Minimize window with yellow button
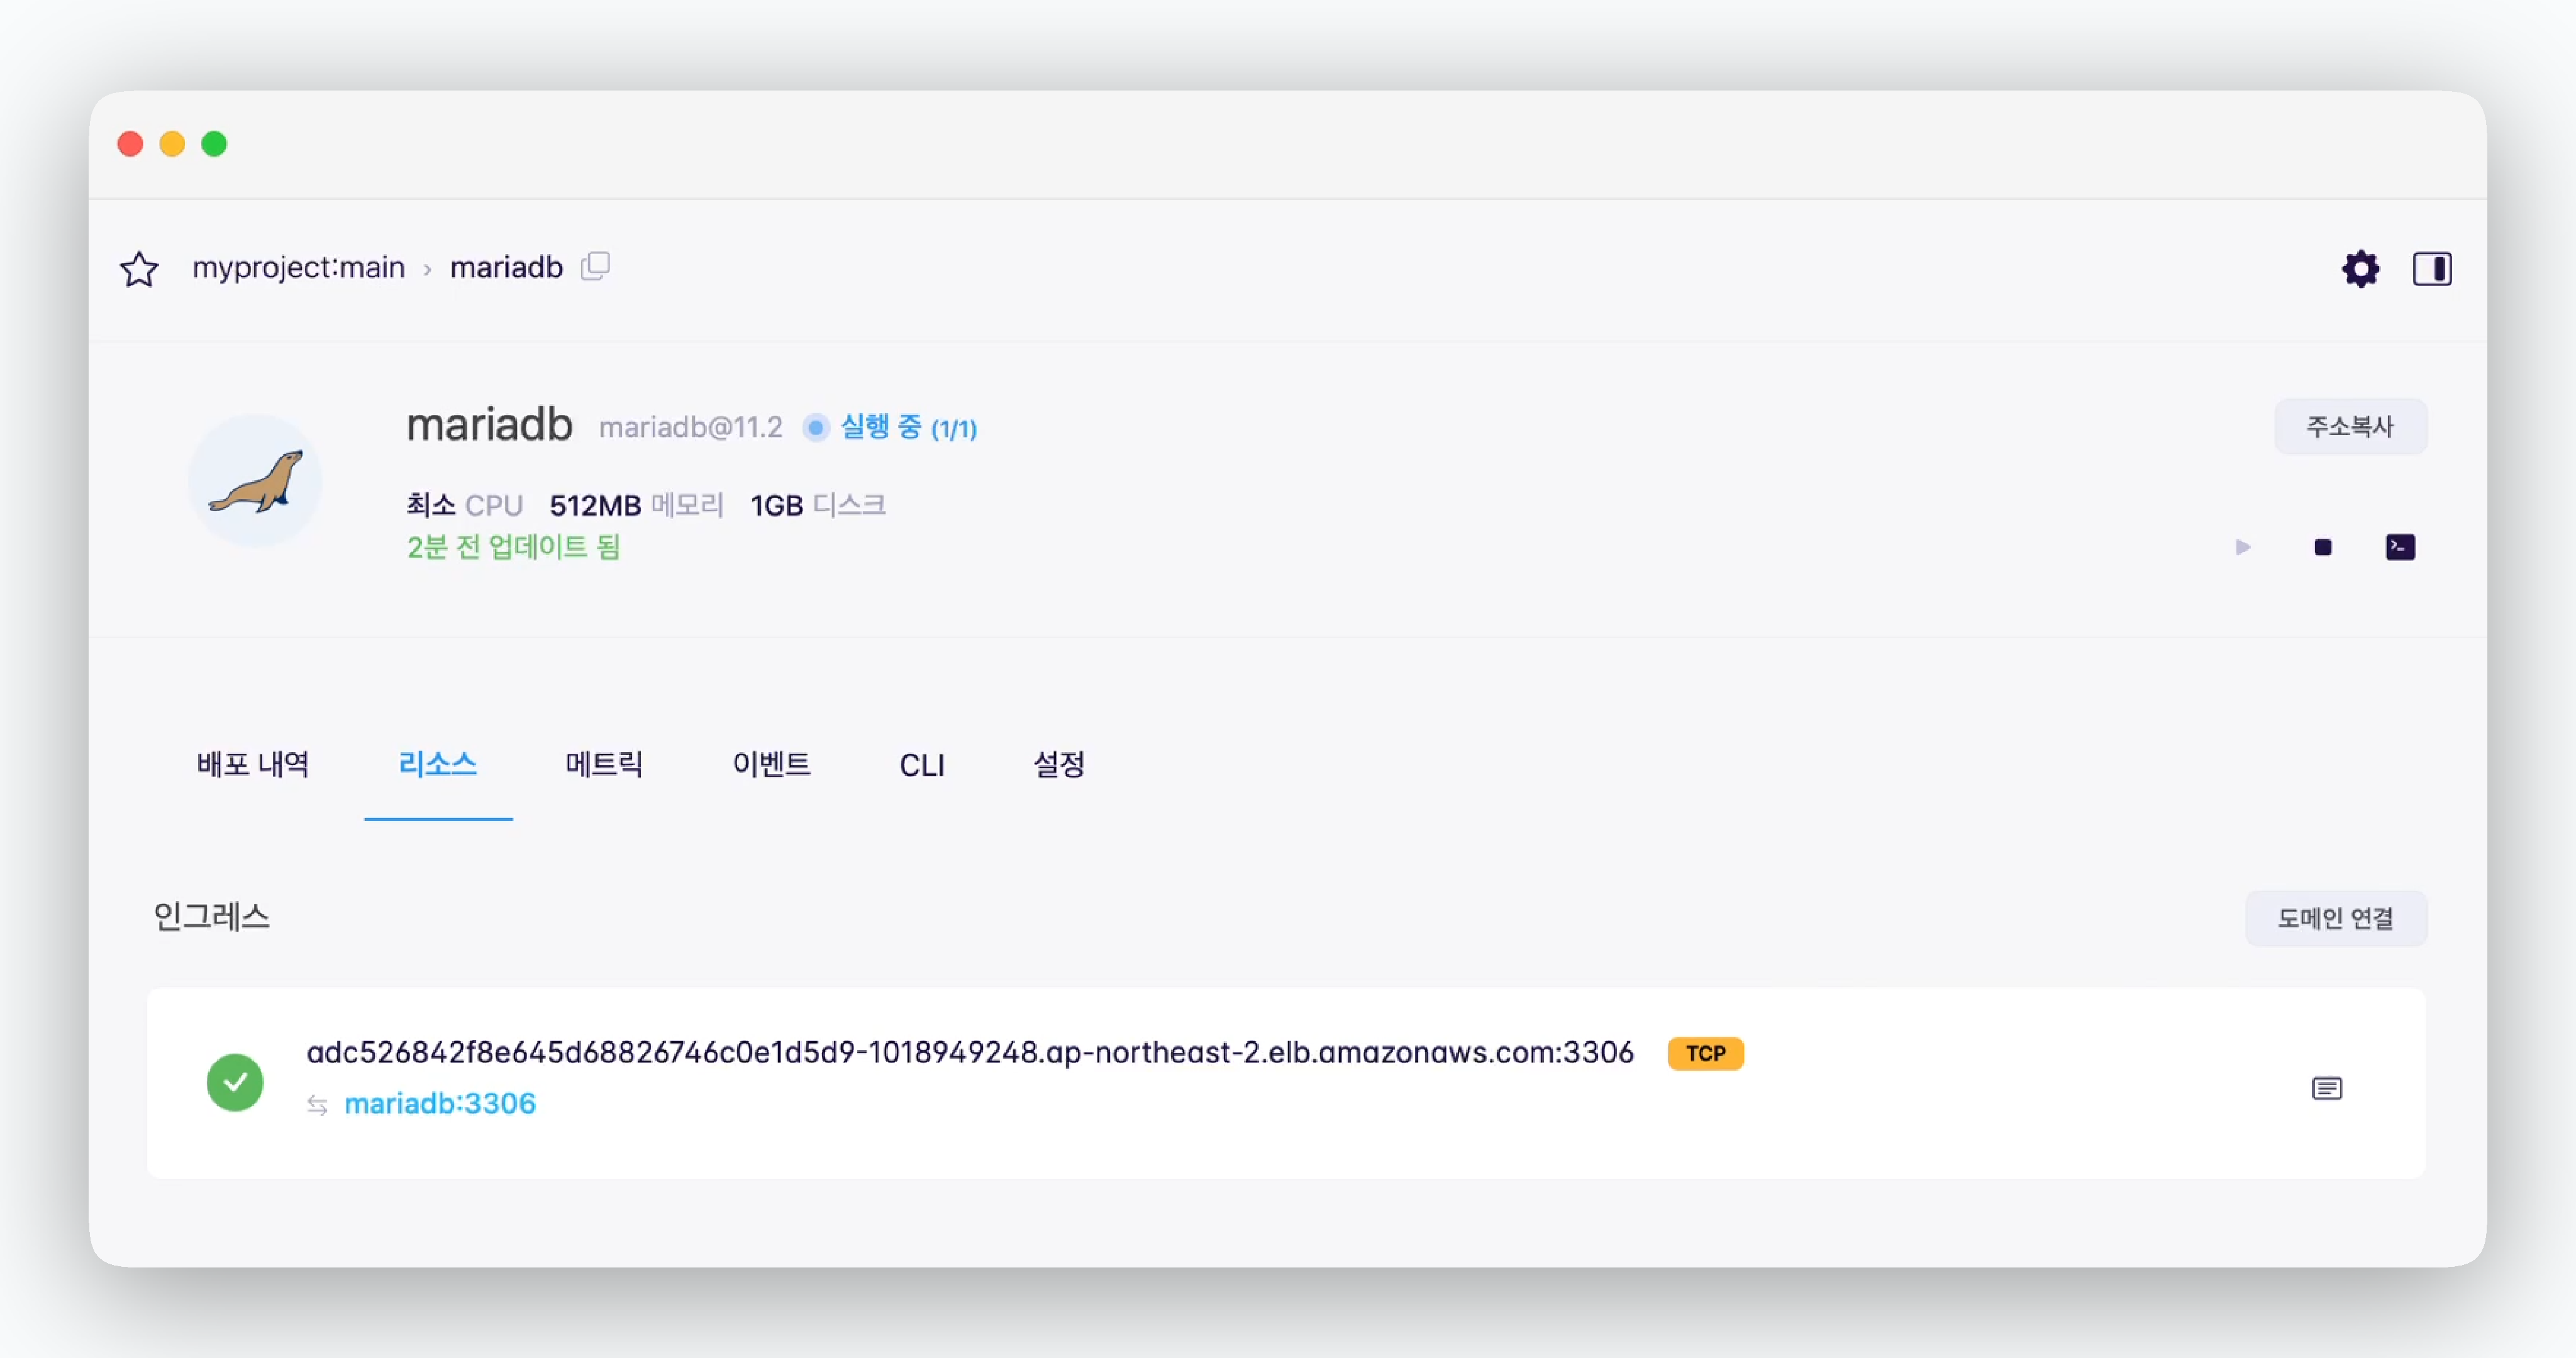The height and width of the screenshot is (1358, 2576). pos(172,144)
